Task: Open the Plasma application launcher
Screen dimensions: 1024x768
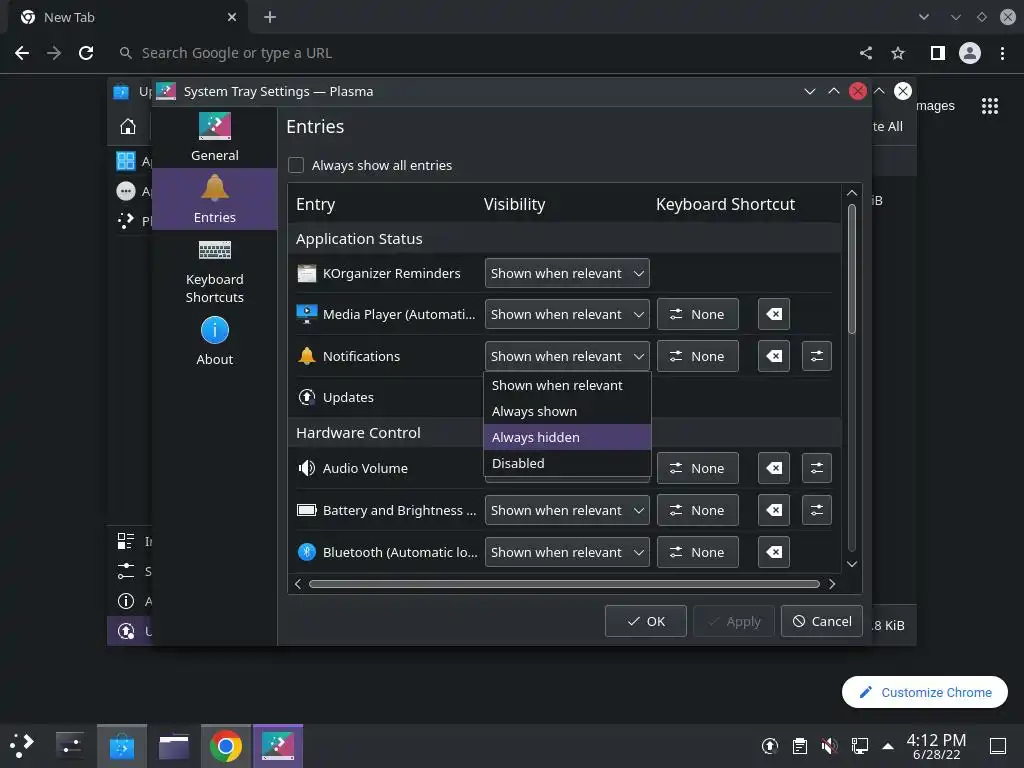Action: click(22, 746)
